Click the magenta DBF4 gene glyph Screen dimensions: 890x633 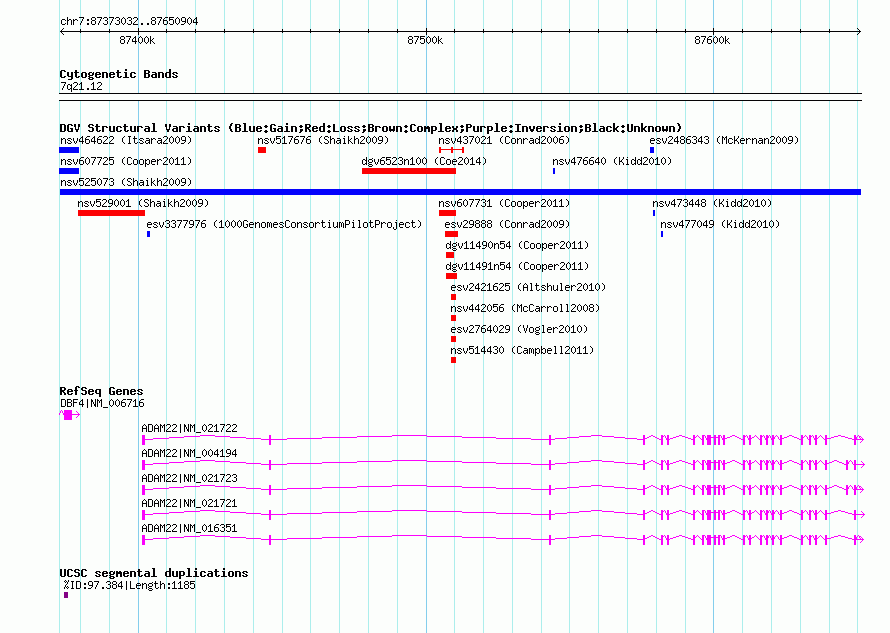pyautogui.click(x=69, y=415)
